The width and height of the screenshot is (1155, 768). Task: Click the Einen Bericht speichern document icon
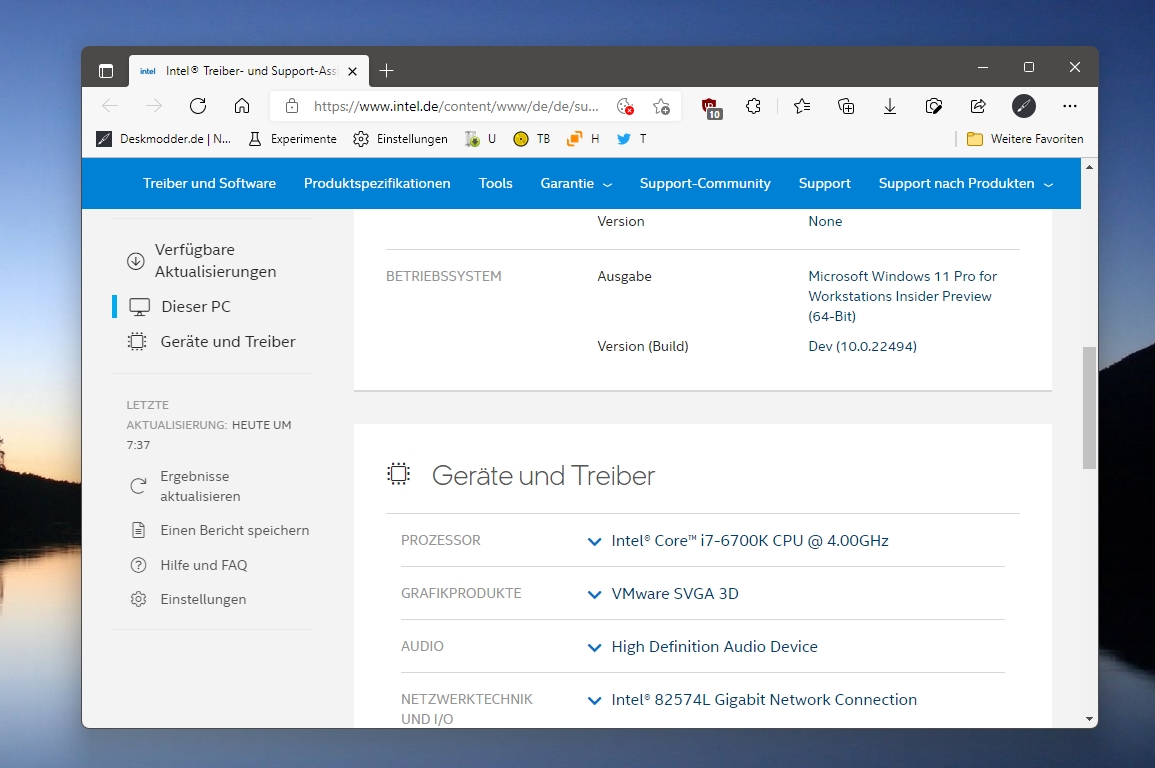(138, 530)
